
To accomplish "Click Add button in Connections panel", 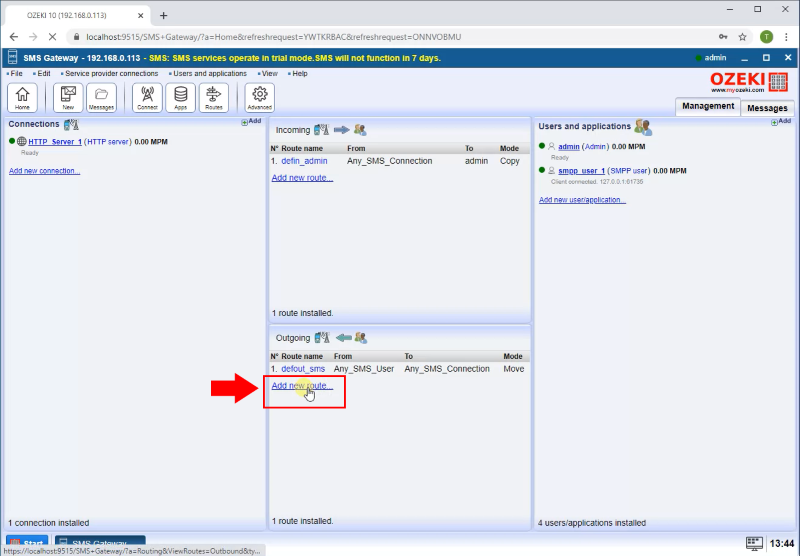I will [x=251, y=121].
